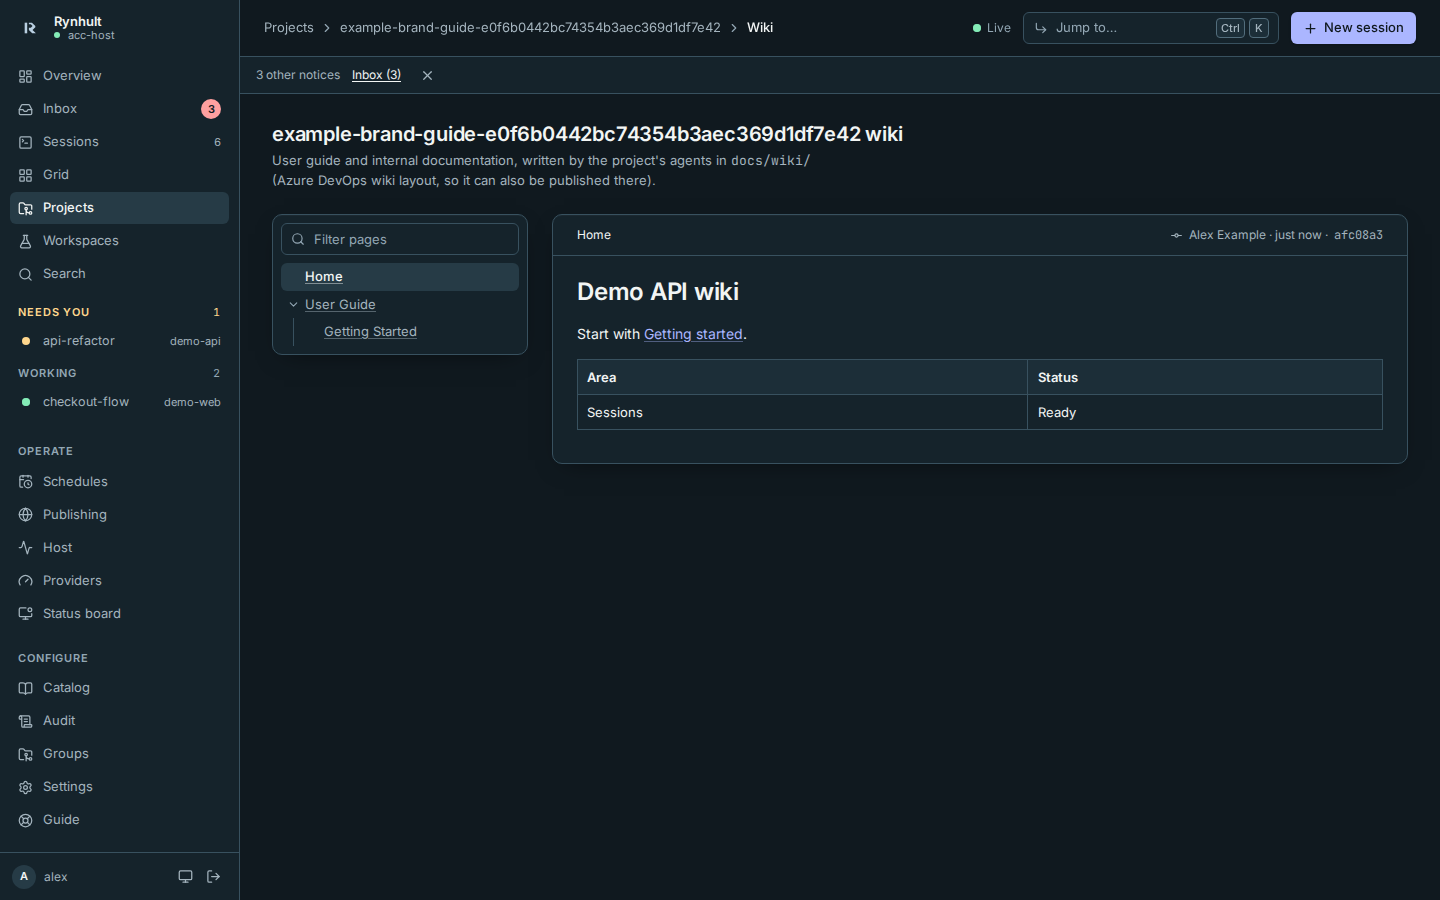Open the Inbox sidebar item
The width and height of the screenshot is (1440, 900).
119,109
